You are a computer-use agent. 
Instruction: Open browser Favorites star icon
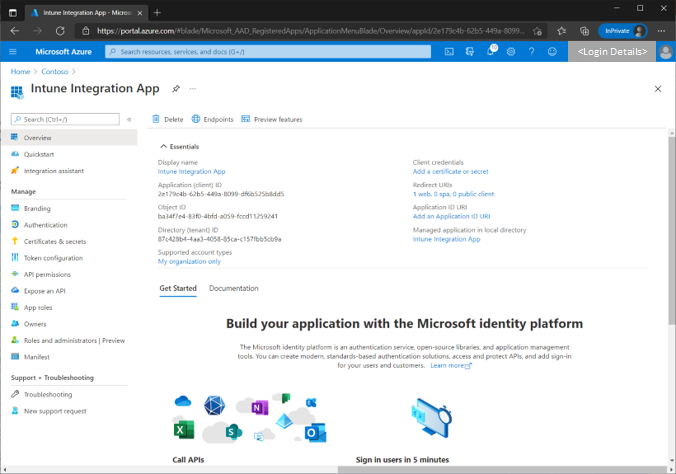coord(561,31)
